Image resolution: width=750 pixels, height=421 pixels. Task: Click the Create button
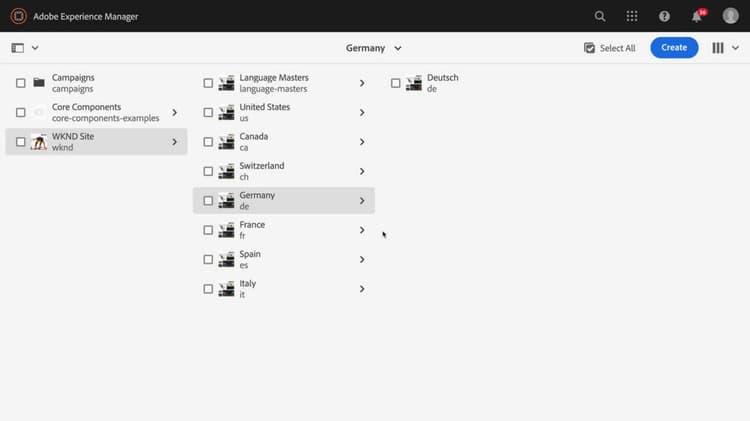tap(674, 47)
